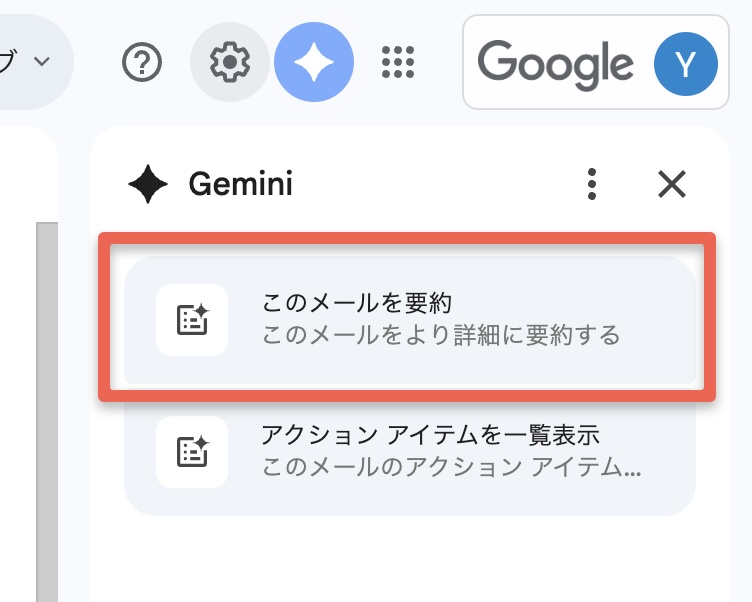Open Gemini panel three-dot more options menu
This screenshot has width=752, height=602.
point(592,184)
